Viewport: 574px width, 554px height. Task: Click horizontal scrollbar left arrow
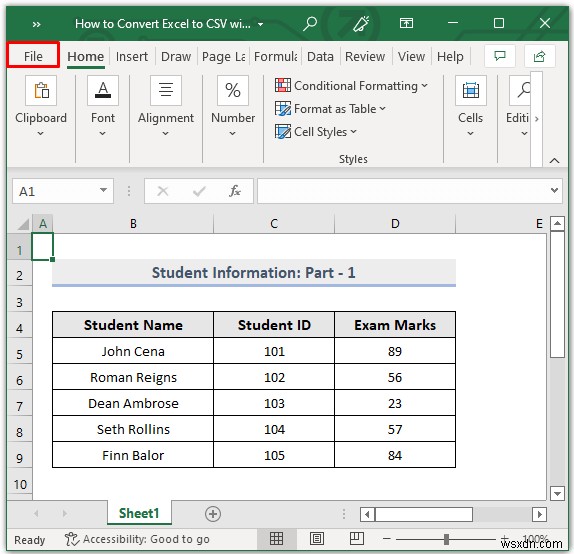[x=367, y=514]
